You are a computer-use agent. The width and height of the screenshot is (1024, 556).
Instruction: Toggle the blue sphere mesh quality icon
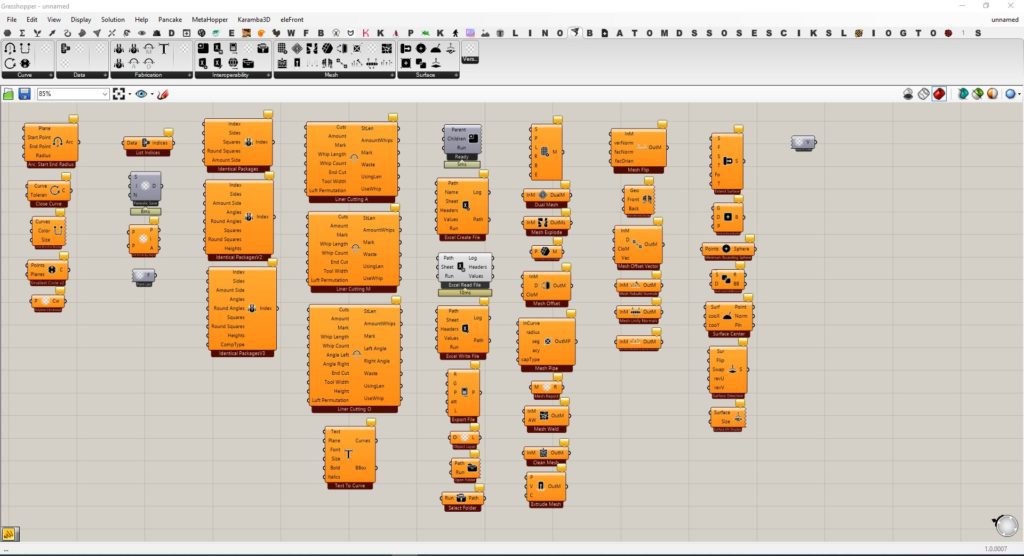[x=1010, y=94]
